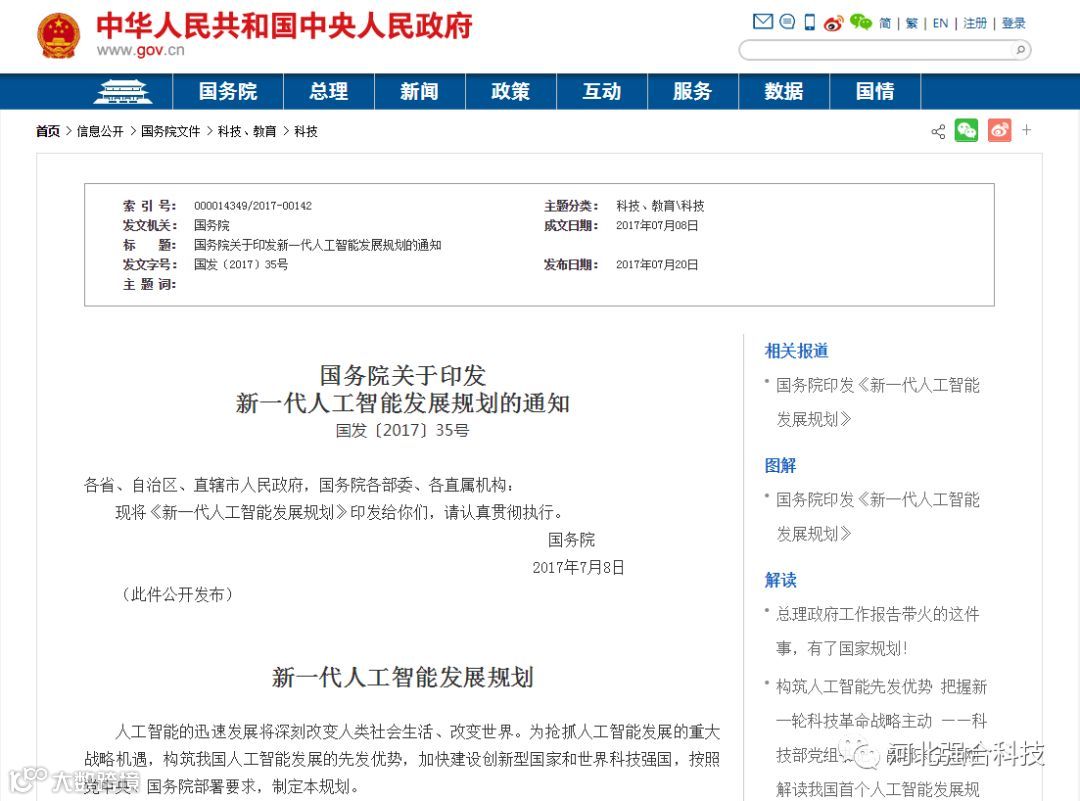
Task: Click the 登录 login link
Action: (1013, 23)
